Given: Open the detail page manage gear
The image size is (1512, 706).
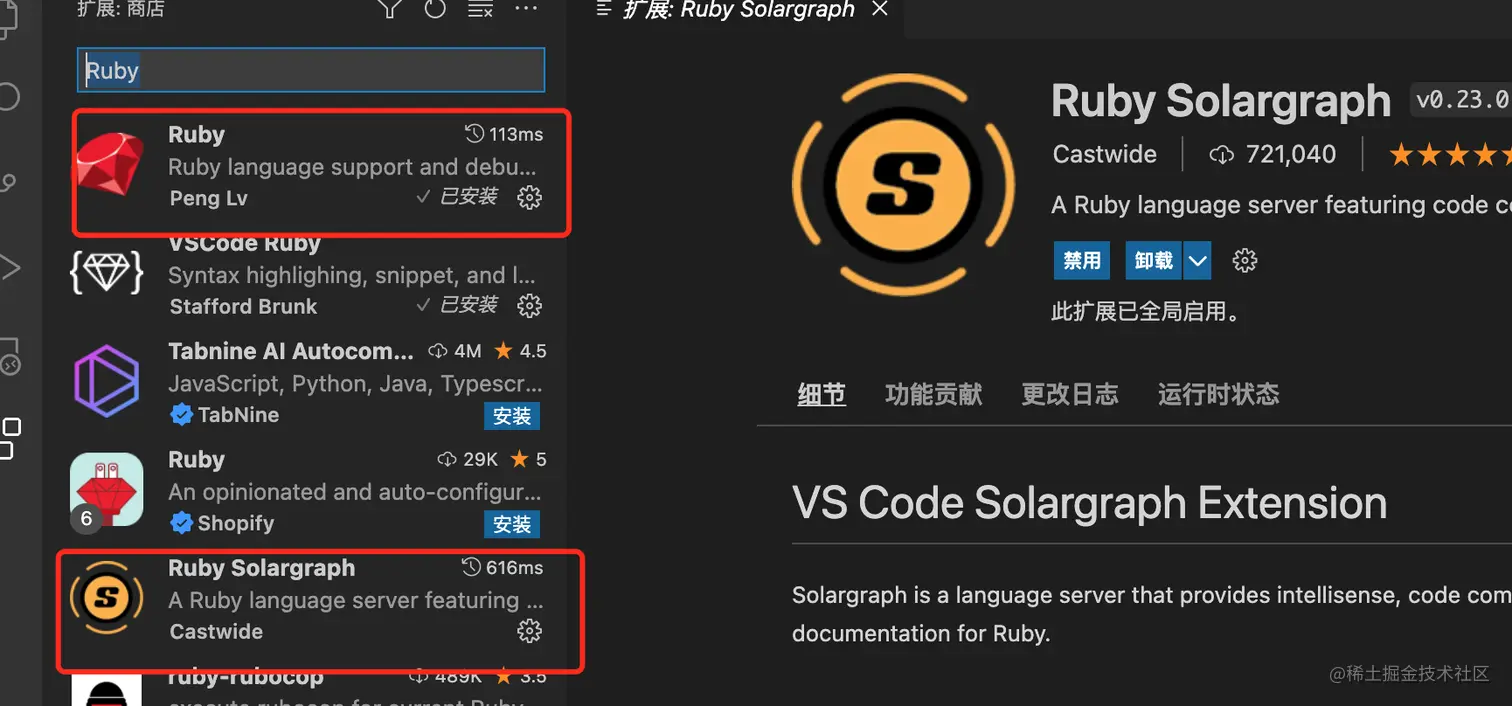Looking at the screenshot, I should [x=1245, y=261].
